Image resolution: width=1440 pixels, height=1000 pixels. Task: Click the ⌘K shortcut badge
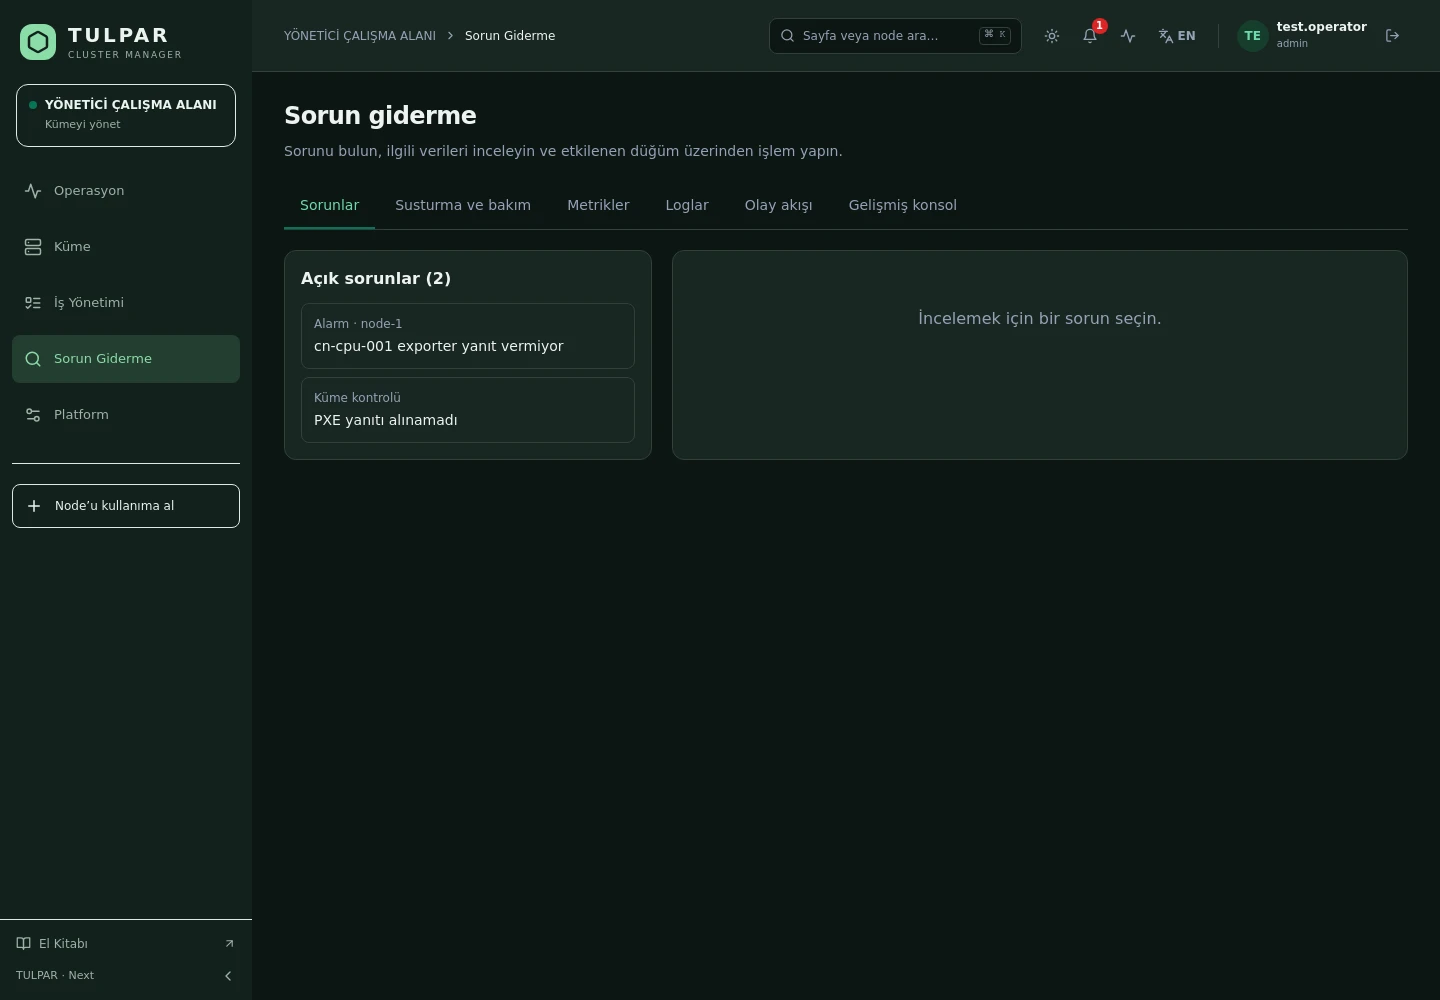(x=995, y=35)
